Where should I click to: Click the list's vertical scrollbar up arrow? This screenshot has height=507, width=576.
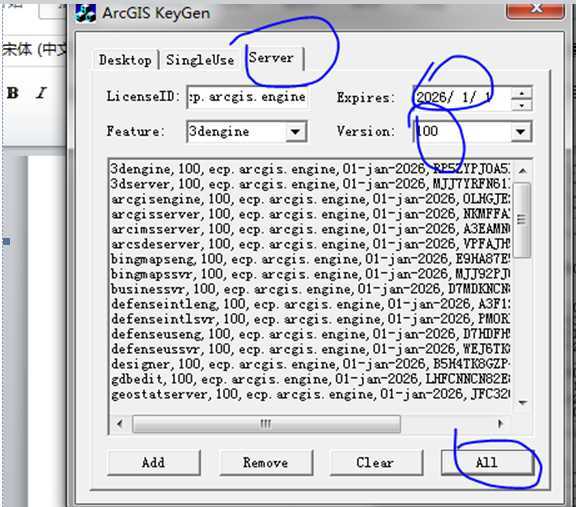point(522,171)
